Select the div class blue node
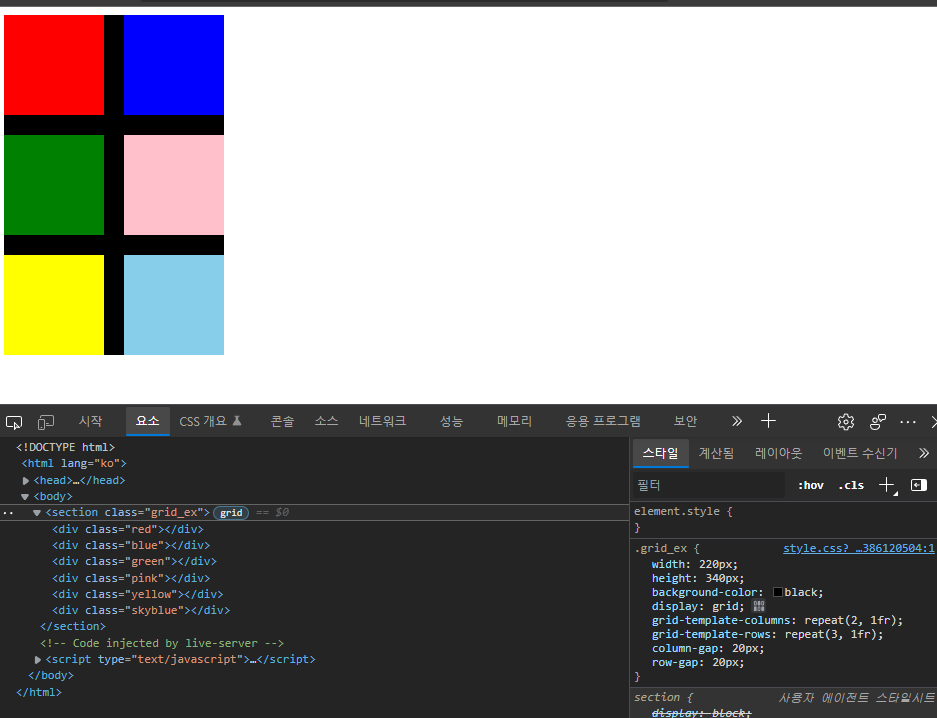Screen dimensions: 937x718 pyautogui.click(x=131, y=545)
